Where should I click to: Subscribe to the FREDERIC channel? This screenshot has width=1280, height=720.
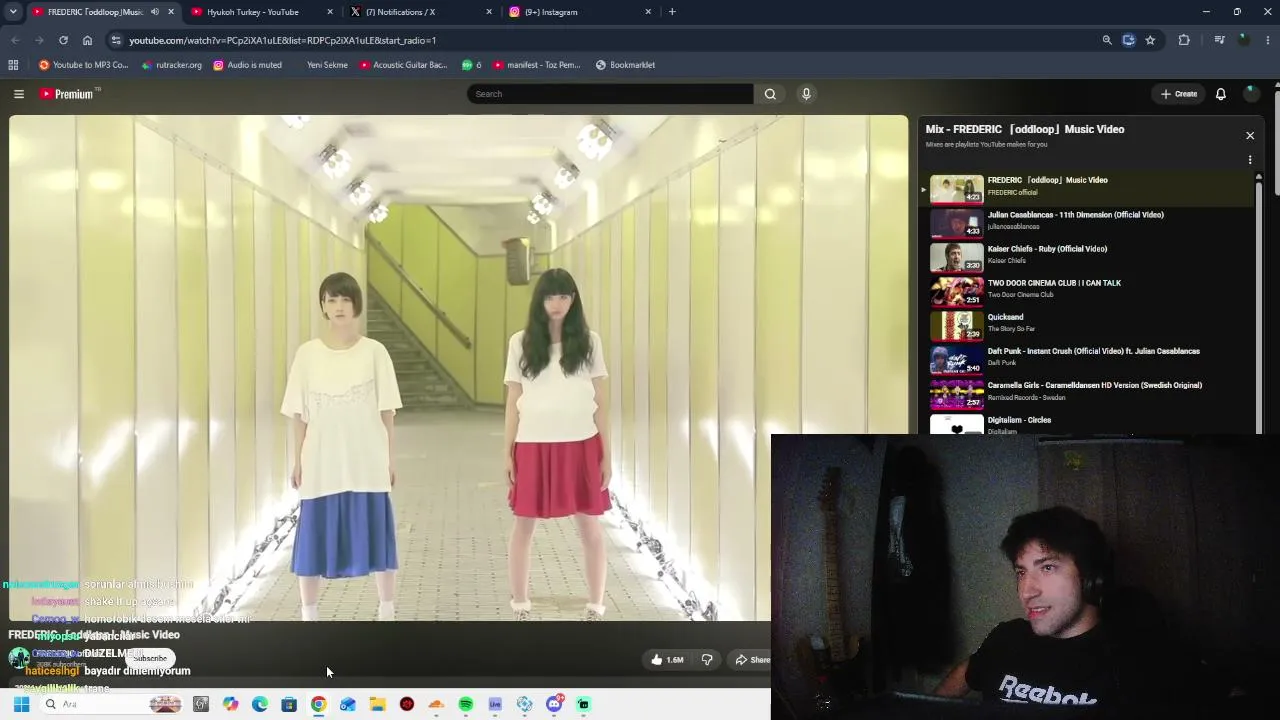pos(150,658)
